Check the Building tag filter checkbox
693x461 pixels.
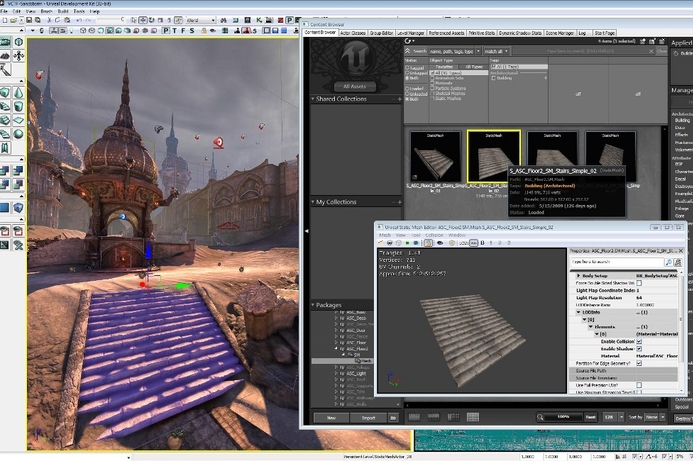point(494,78)
